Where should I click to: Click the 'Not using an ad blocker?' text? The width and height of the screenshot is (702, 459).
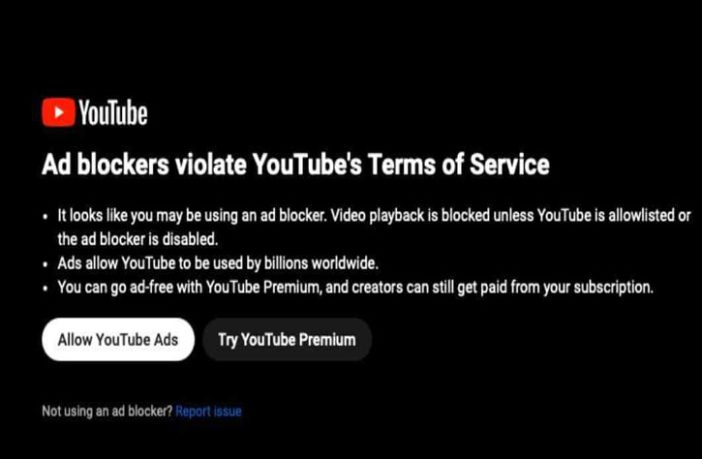pyautogui.click(x=107, y=411)
